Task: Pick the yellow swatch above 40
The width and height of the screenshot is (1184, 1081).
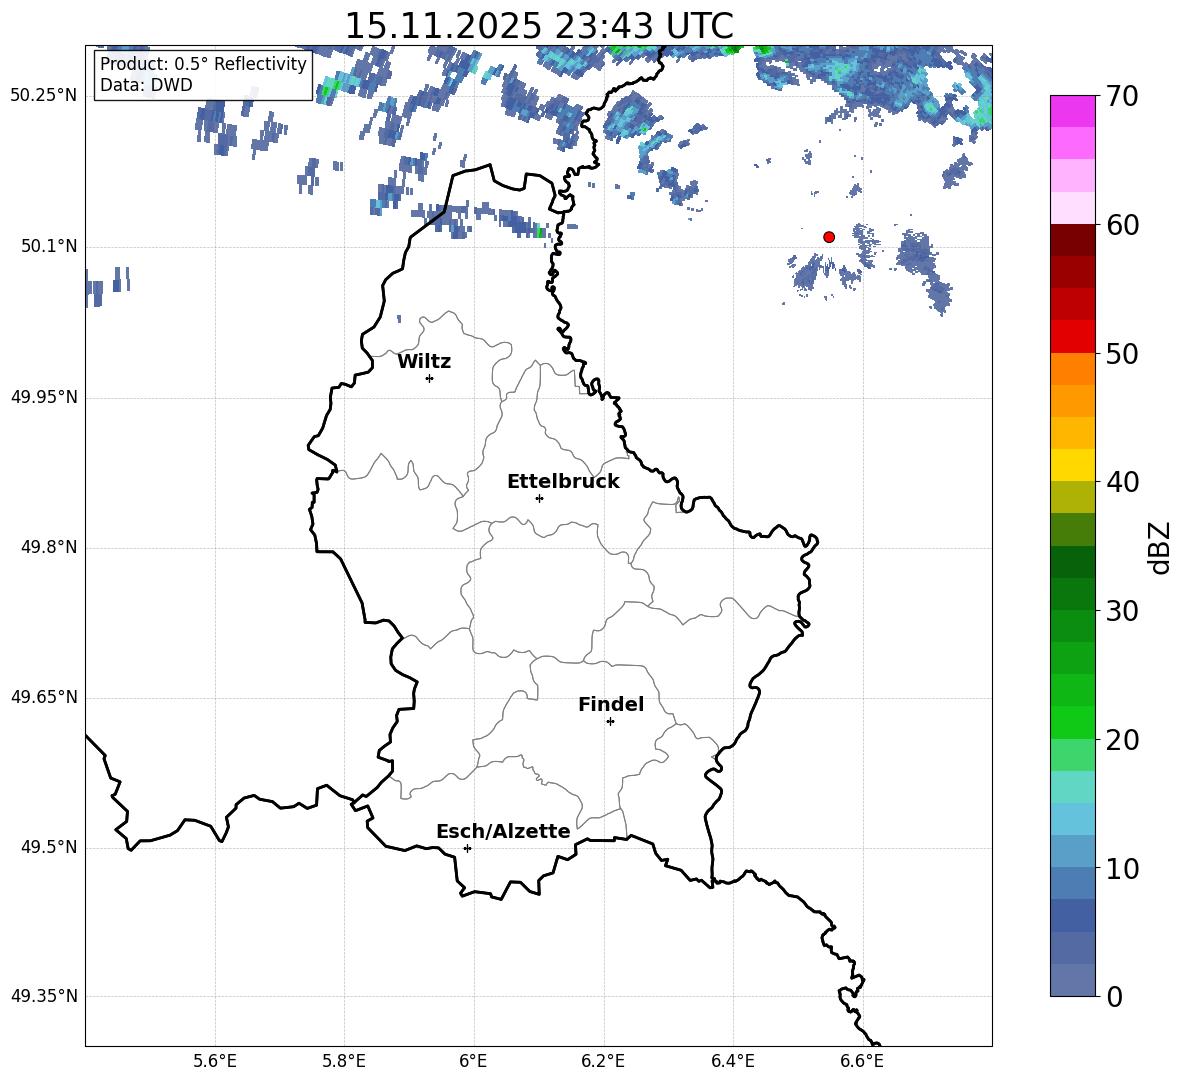Action: pyautogui.click(x=1073, y=465)
